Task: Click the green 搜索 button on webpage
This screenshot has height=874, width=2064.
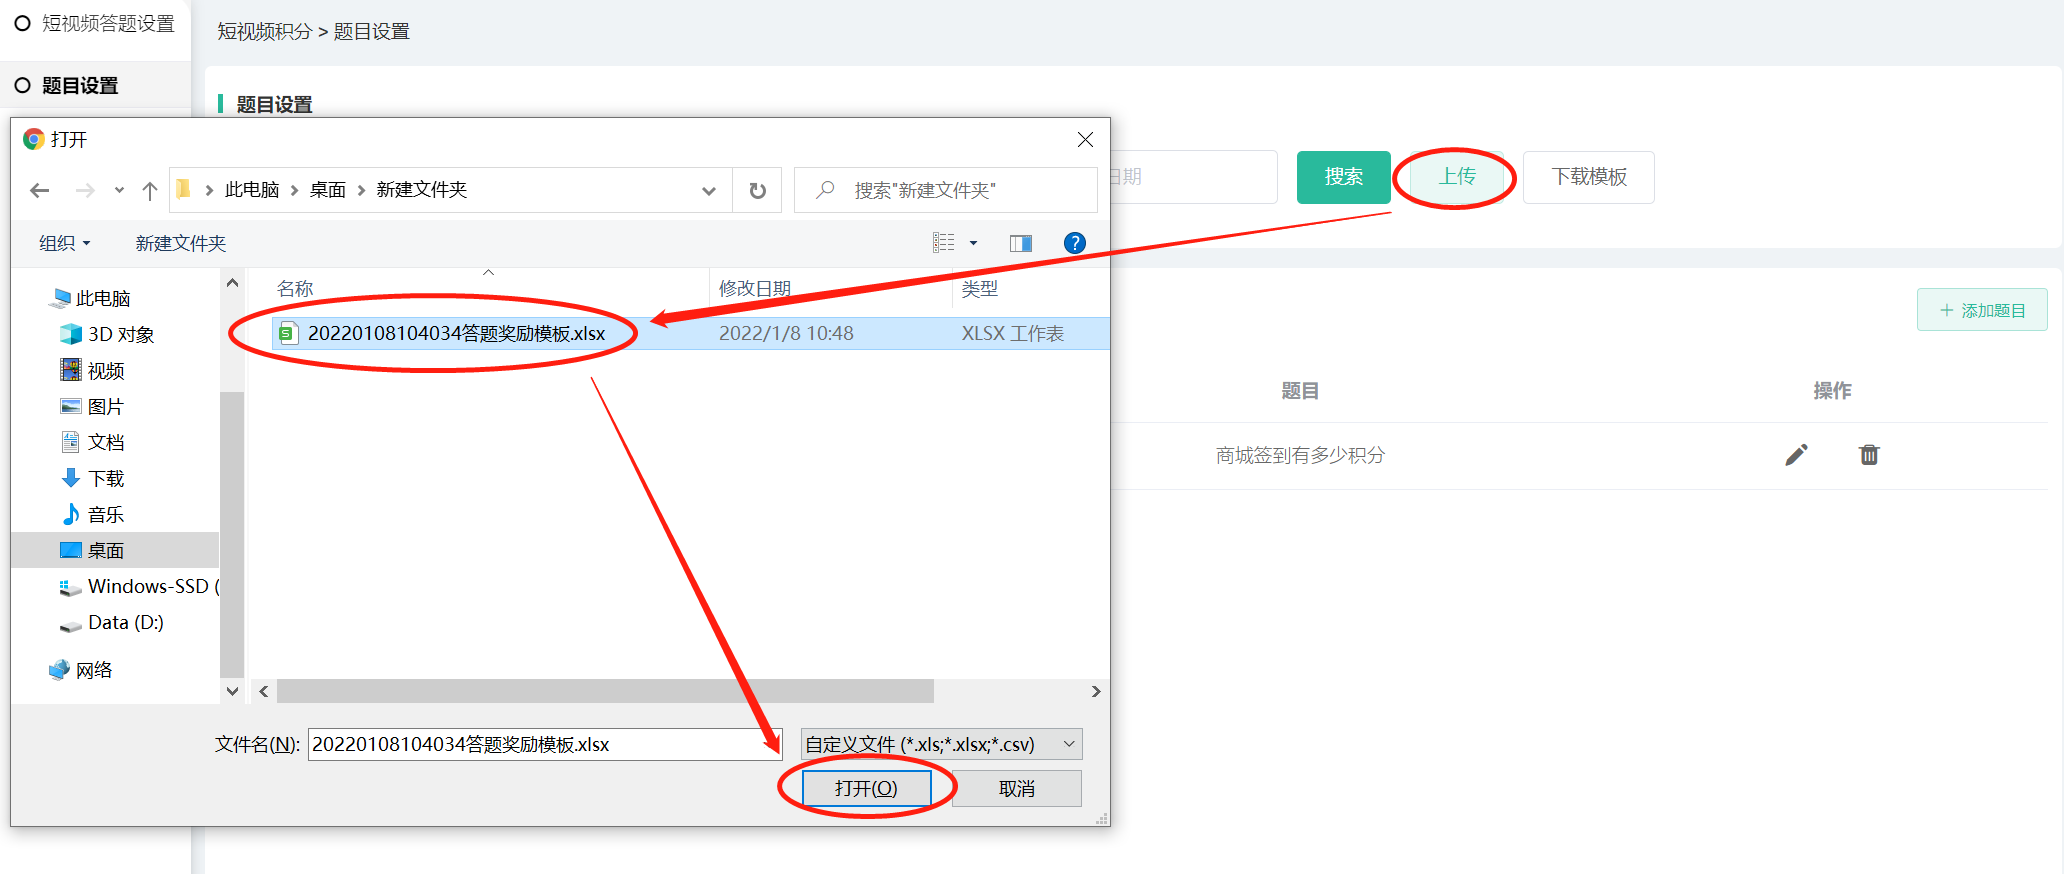Action: coord(1344,177)
